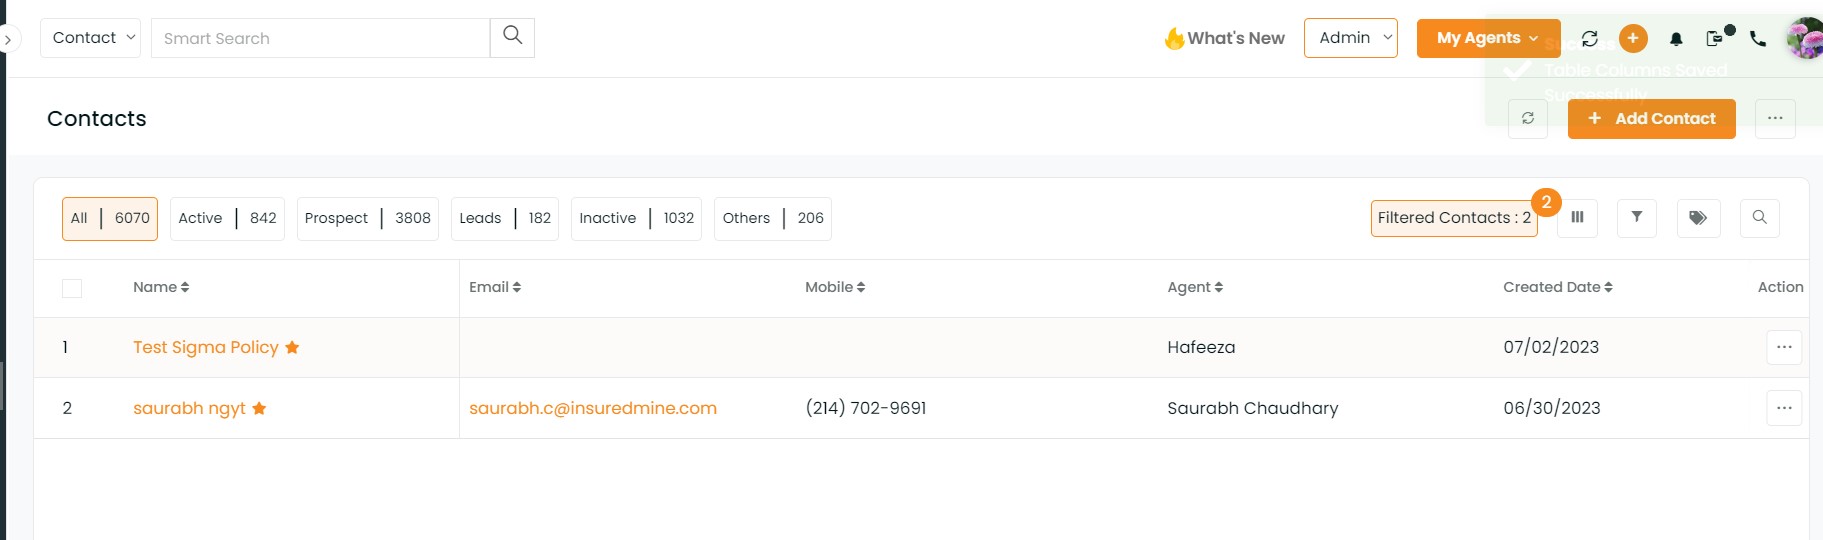Open table columns settings icon
The height and width of the screenshot is (540, 1823).
pyautogui.click(x=1577, y=217)
